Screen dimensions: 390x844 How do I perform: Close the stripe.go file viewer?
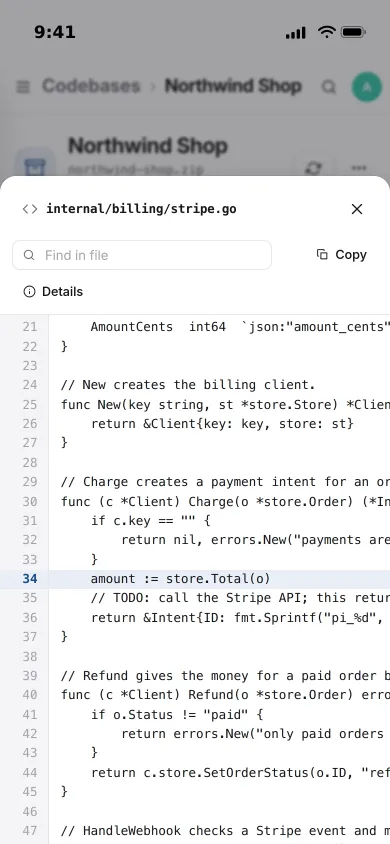[357, 209]
